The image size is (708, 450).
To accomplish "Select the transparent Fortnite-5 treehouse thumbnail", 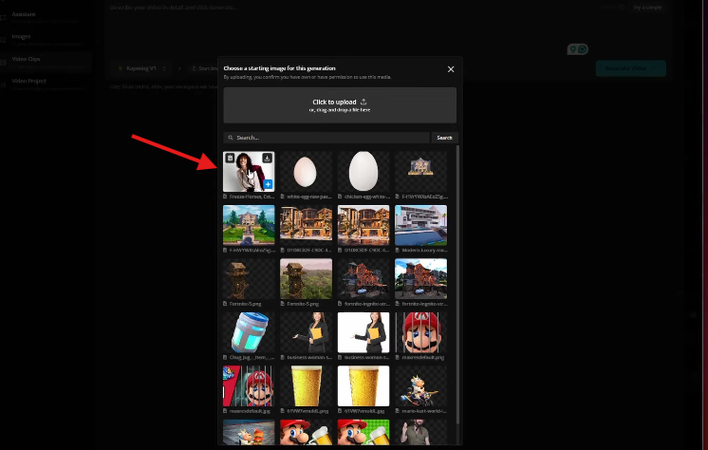I will click(x=248, y=279).
